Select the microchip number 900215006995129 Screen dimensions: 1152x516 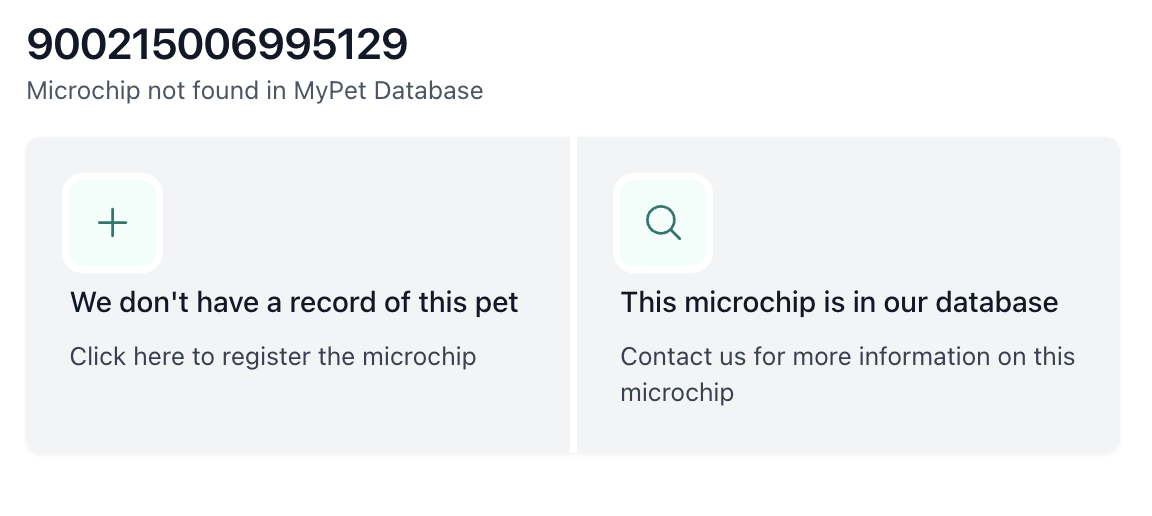pyautogui.click(x=217, y=44)
